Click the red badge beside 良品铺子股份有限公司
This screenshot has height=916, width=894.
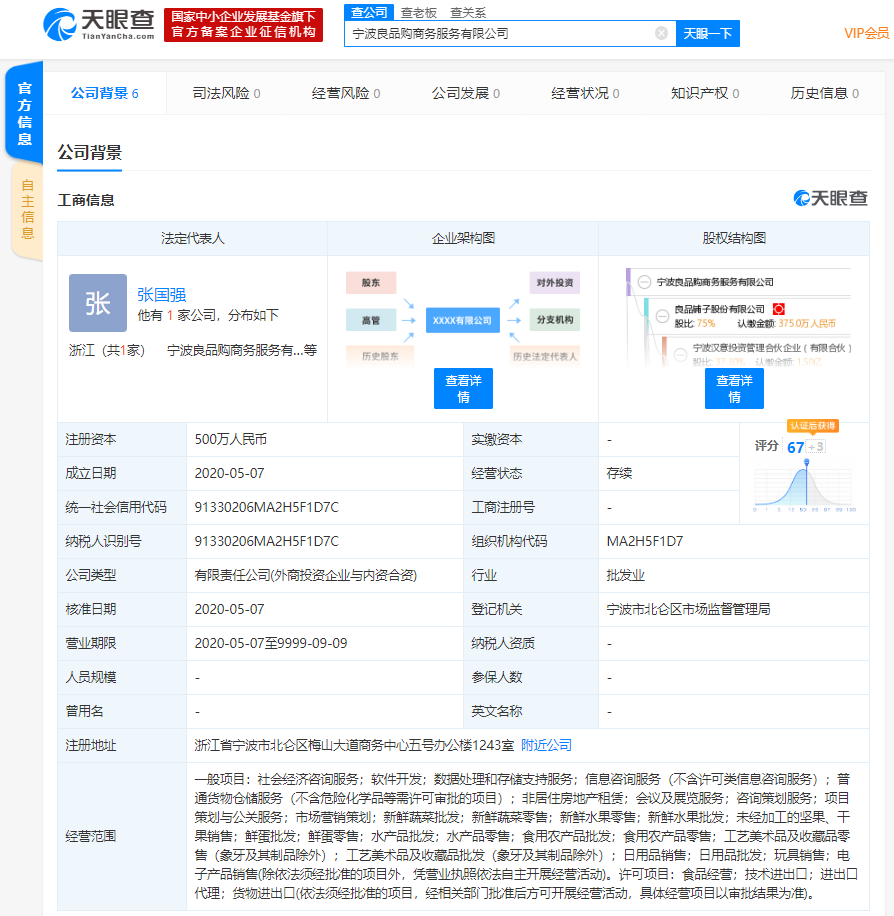click(x=777, y=309)
